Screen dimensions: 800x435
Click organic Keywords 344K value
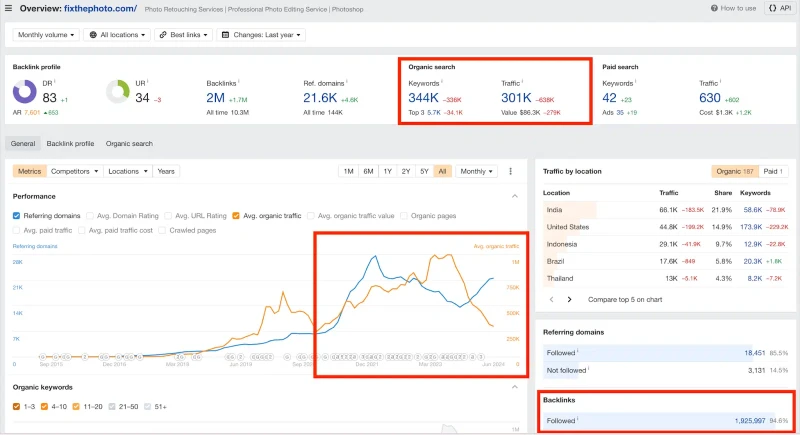tap(423, 98)
